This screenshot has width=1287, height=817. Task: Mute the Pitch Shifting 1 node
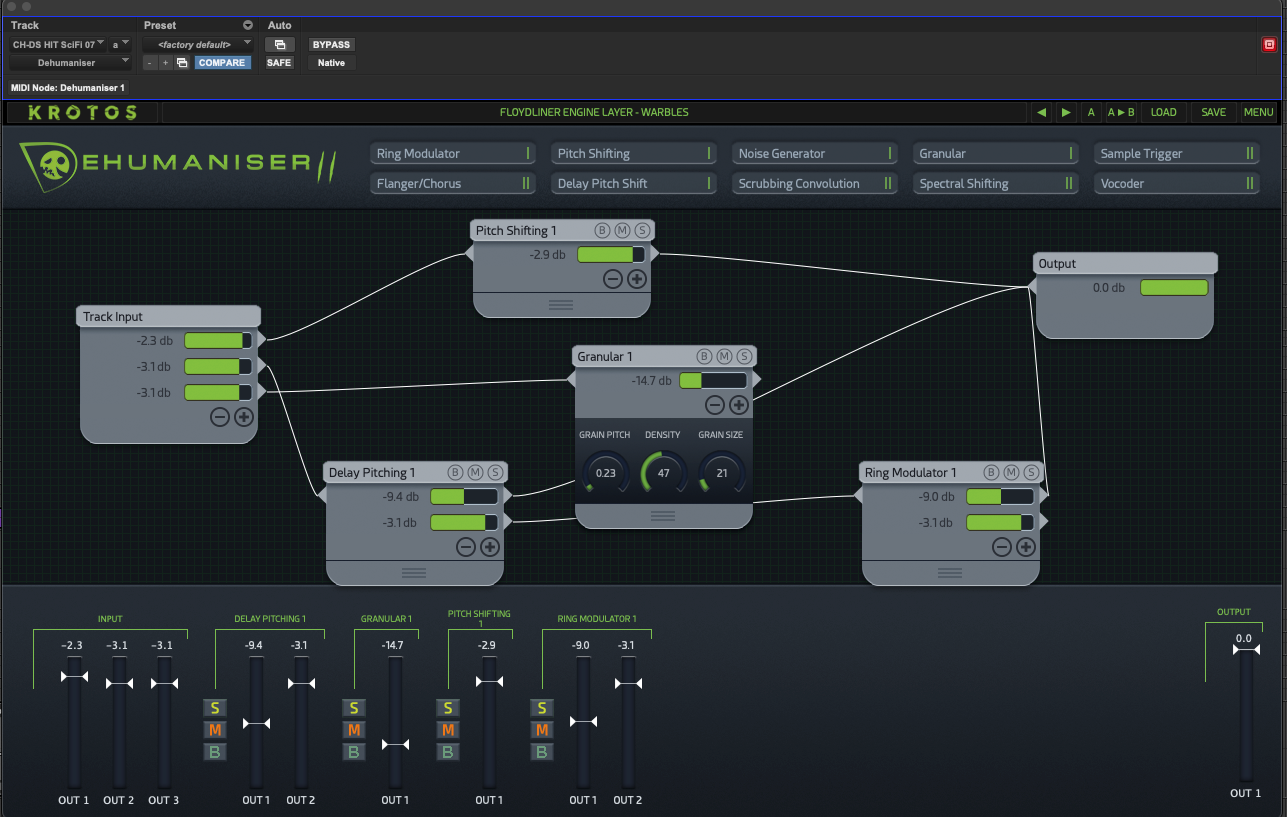point(622,230)
